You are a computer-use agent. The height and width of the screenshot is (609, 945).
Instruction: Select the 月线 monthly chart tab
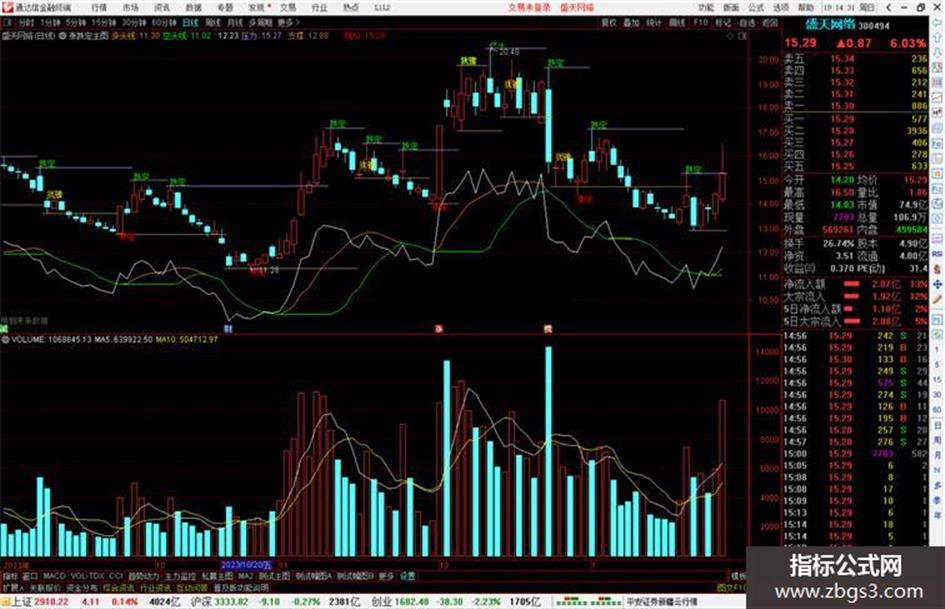(x=235, y=22)
